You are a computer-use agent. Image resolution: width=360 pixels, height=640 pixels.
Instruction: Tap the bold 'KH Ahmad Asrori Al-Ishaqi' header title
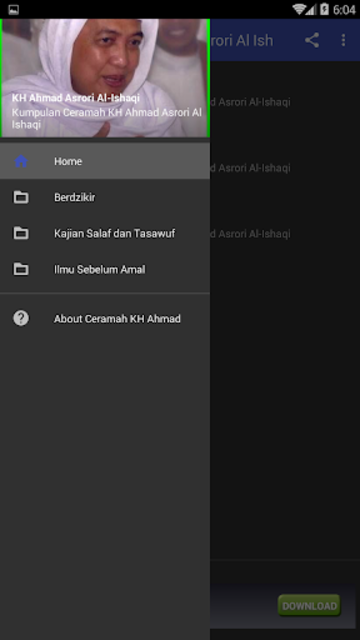[x=76, y=98]
